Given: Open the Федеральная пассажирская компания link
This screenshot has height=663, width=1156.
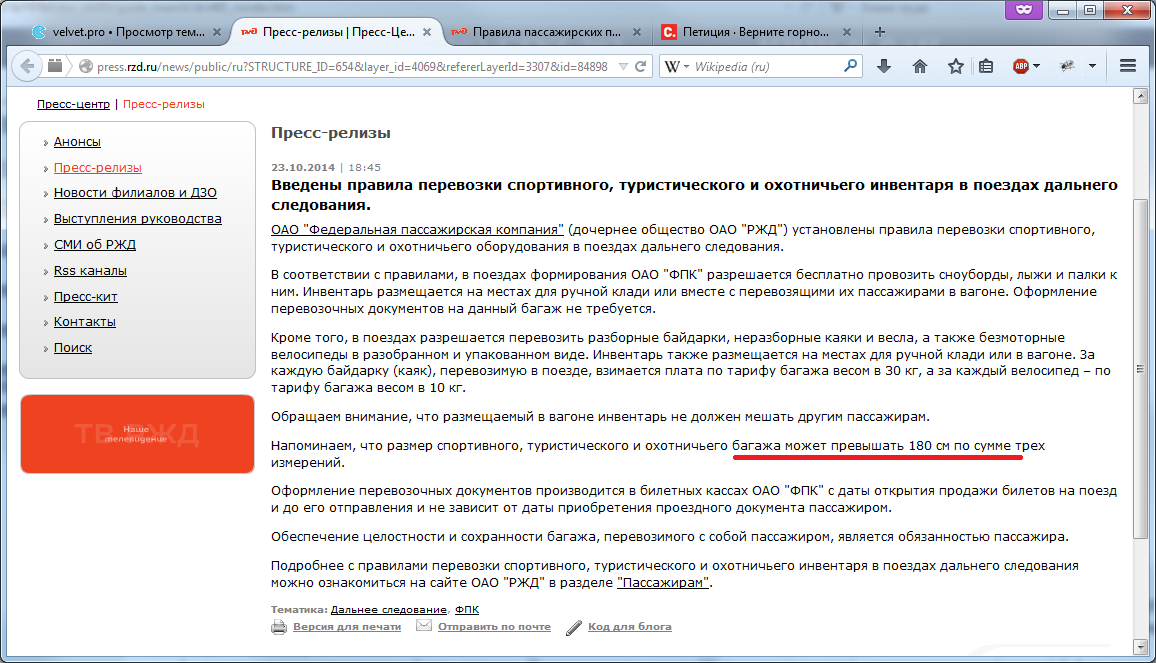Looking at the screenshot, I should coord(418,229).
